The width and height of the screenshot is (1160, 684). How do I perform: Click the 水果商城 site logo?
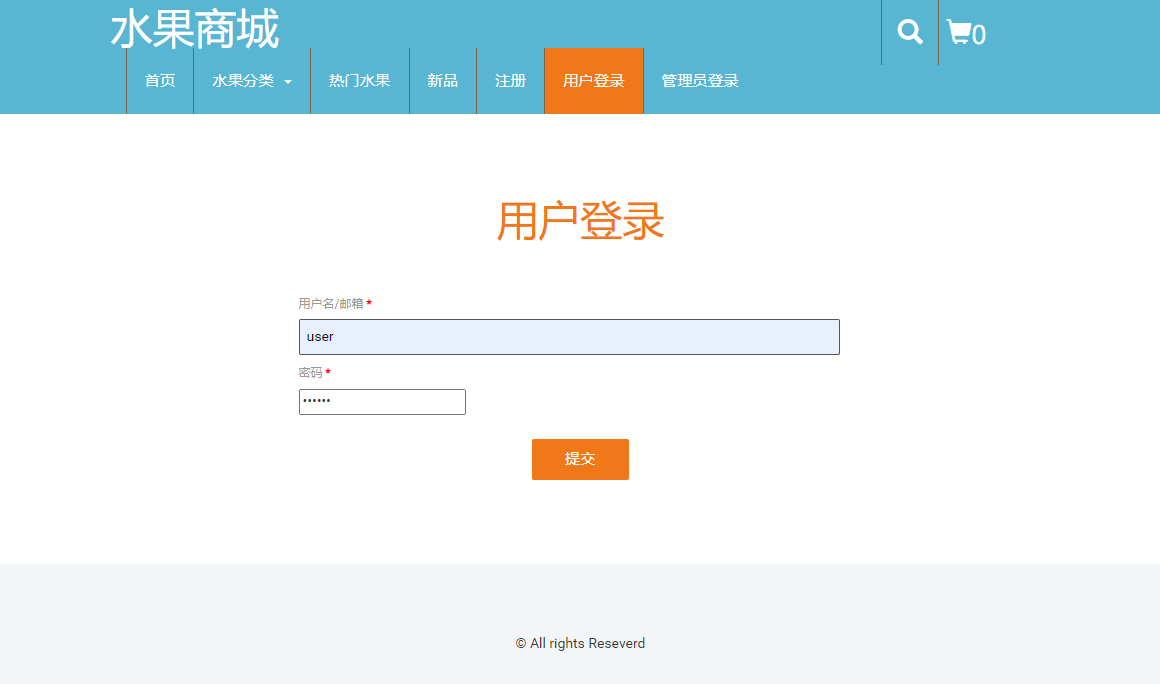coord(195,30)
